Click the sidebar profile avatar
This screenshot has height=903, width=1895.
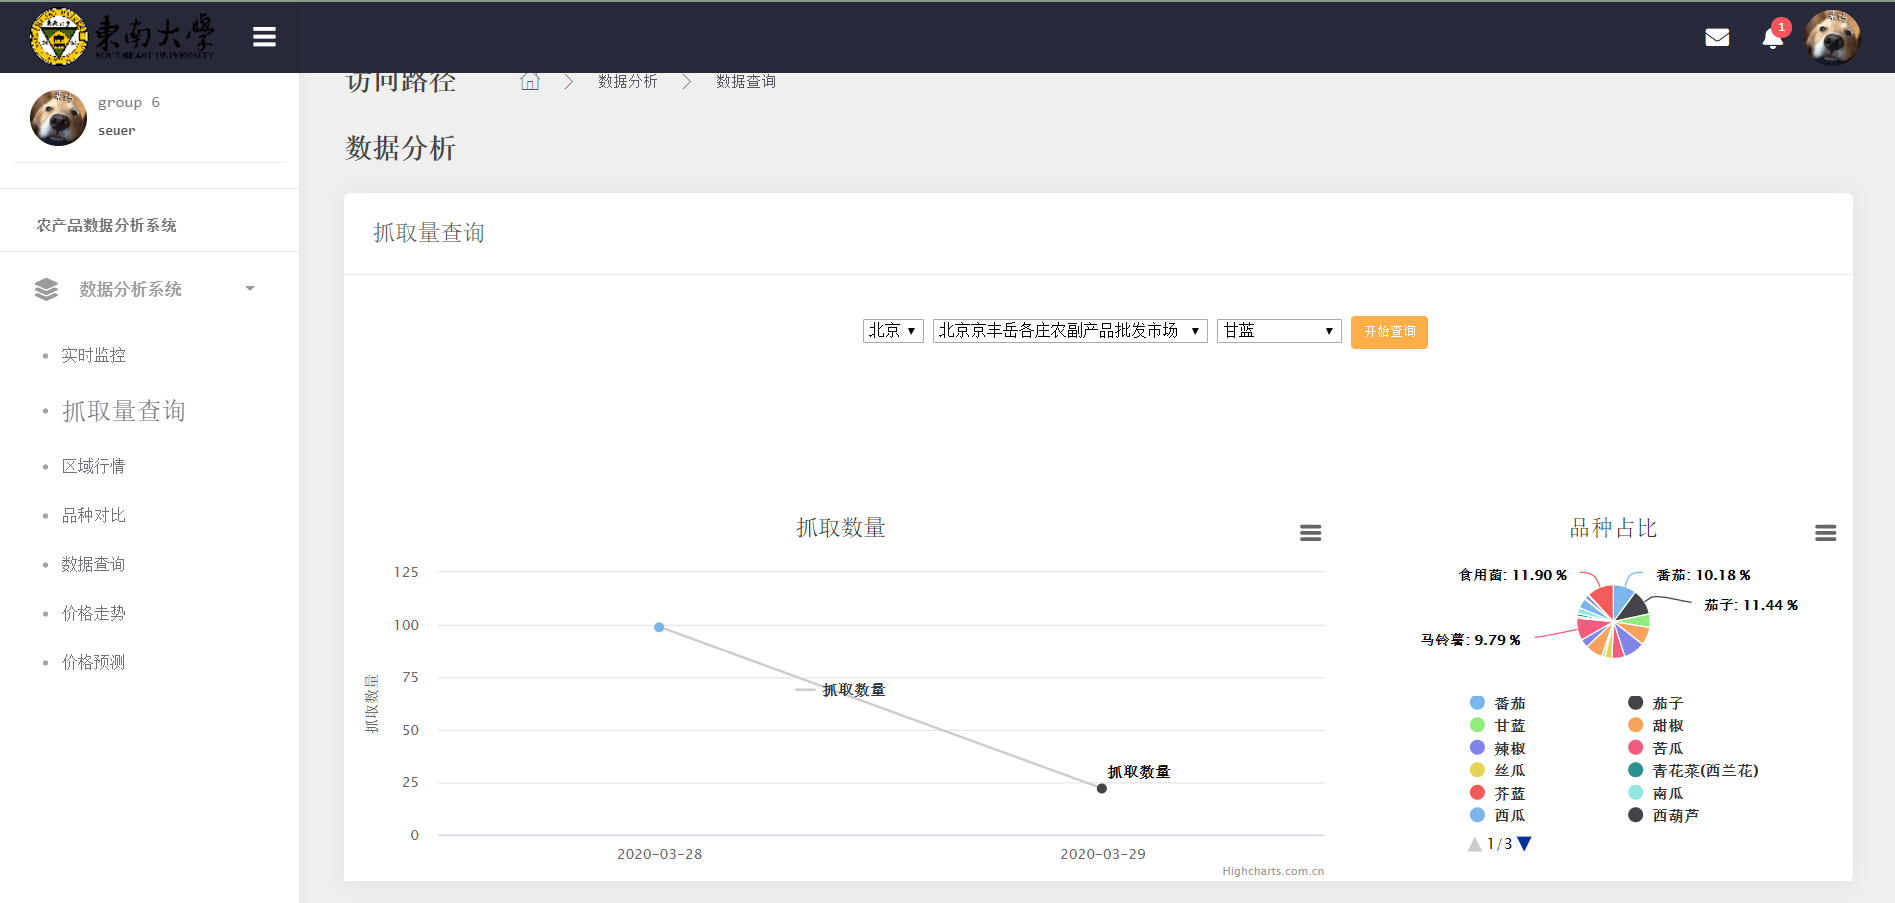tap(58, 117)
